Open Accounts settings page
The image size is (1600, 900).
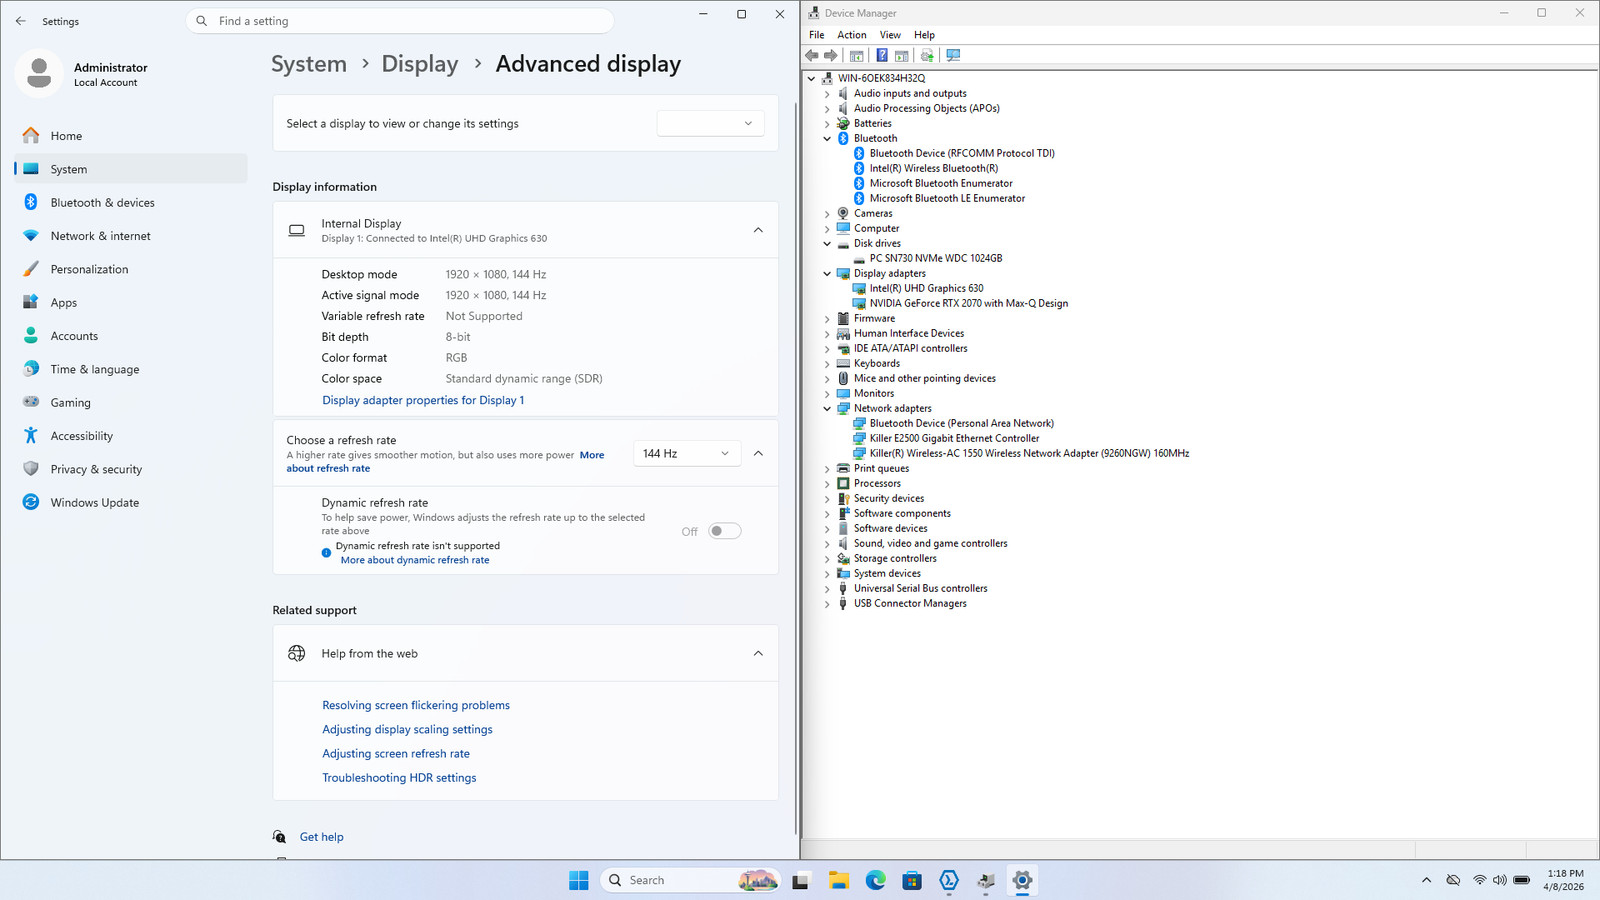pyautogui.click(x=131, y=336)
